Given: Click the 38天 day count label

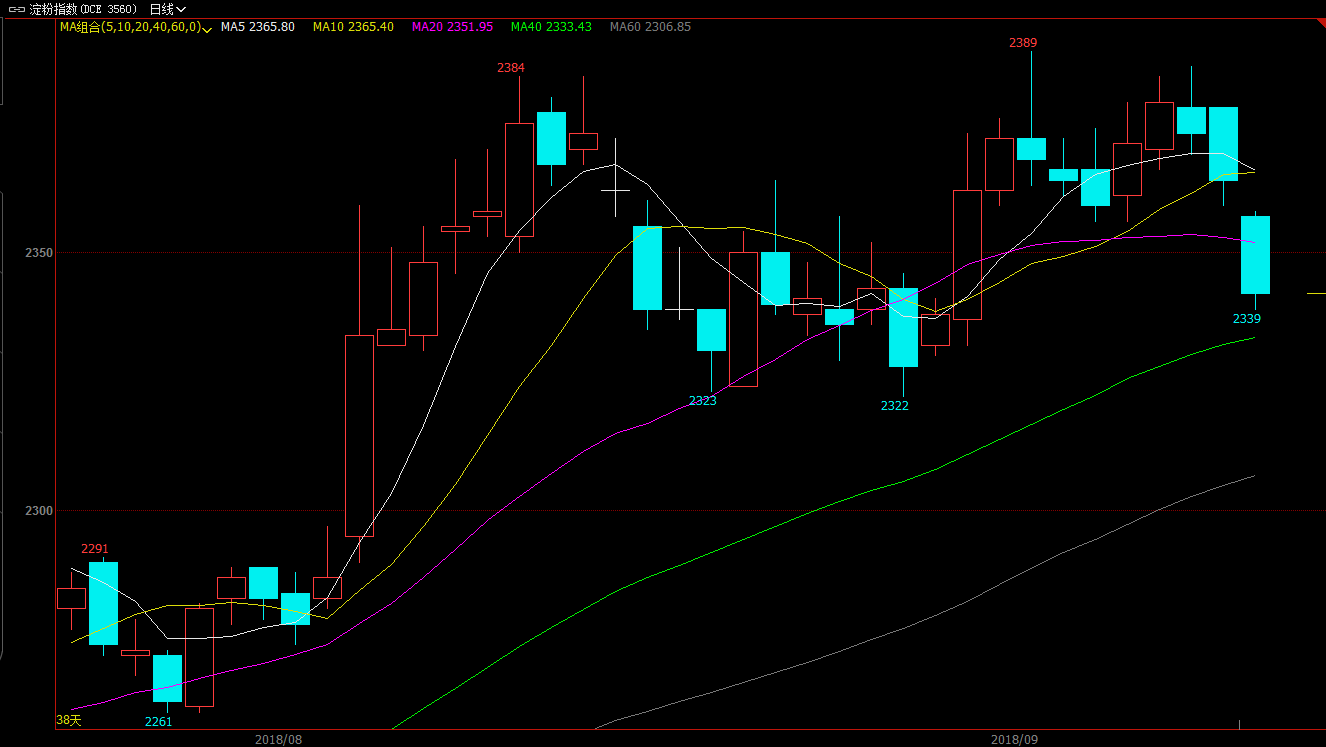Looking at the screenshot, I should coord(68,720).
